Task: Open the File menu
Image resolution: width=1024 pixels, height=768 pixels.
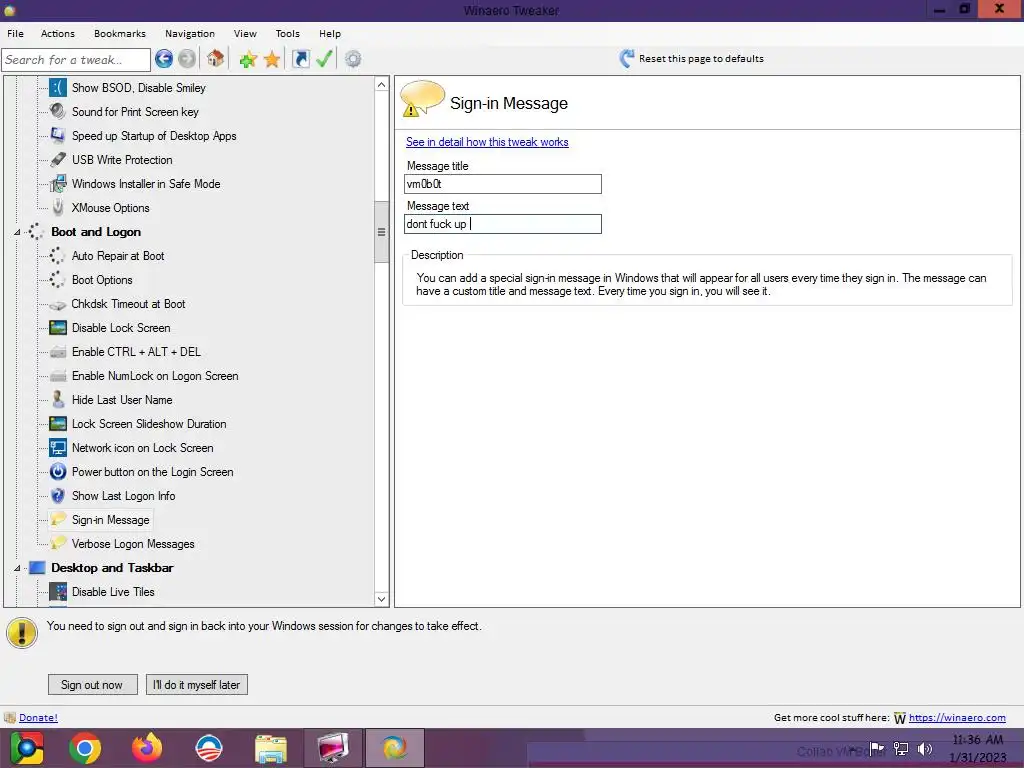Action: point(16,33)
